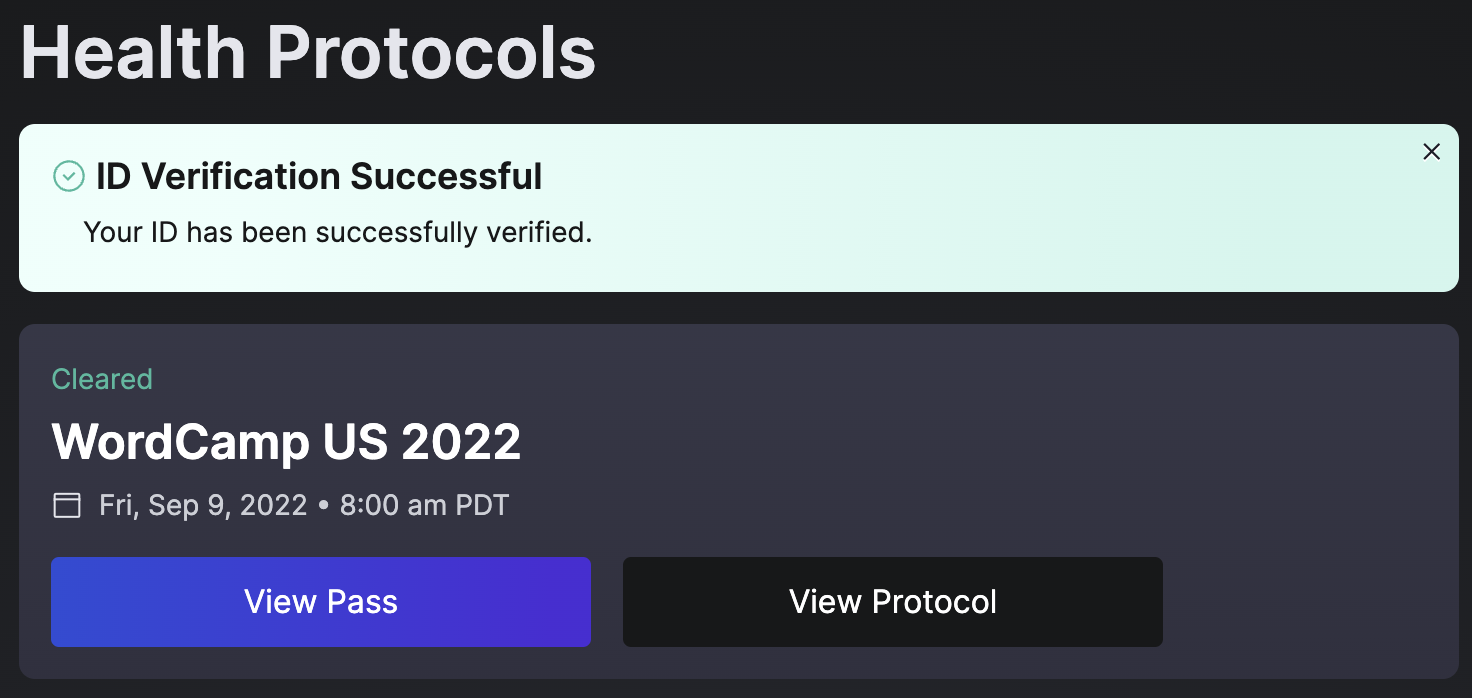This screenshot has height=698, width=1472.
Task: Click the circled check next to ID Verification Successful
Action: tap(67, 176)
